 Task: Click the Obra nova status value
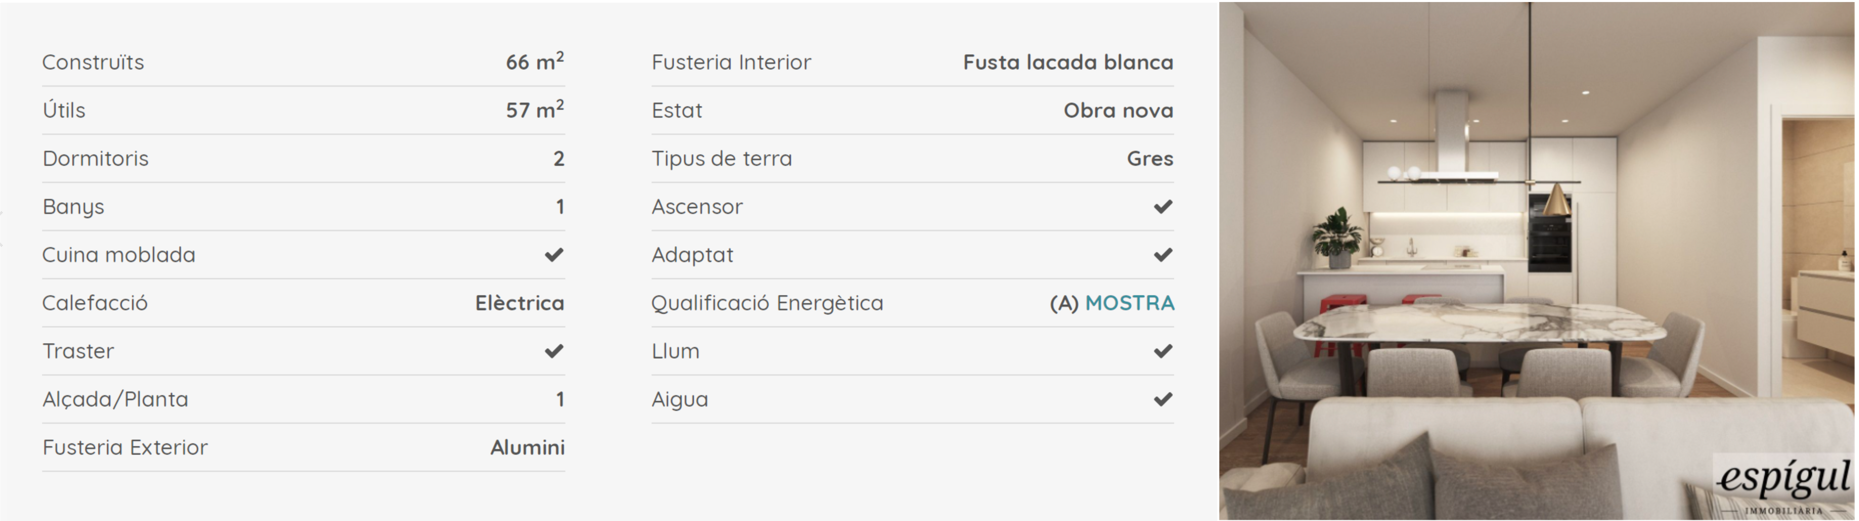(x=1119, y=110)
